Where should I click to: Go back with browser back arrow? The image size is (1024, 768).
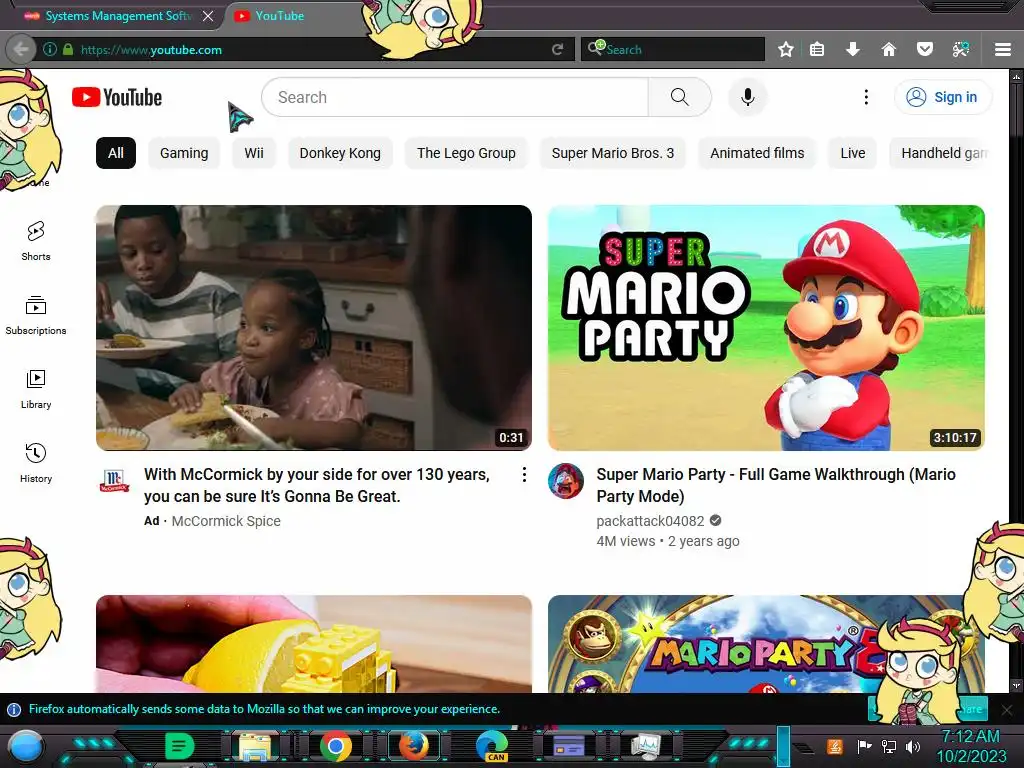(x=21, y=49)
